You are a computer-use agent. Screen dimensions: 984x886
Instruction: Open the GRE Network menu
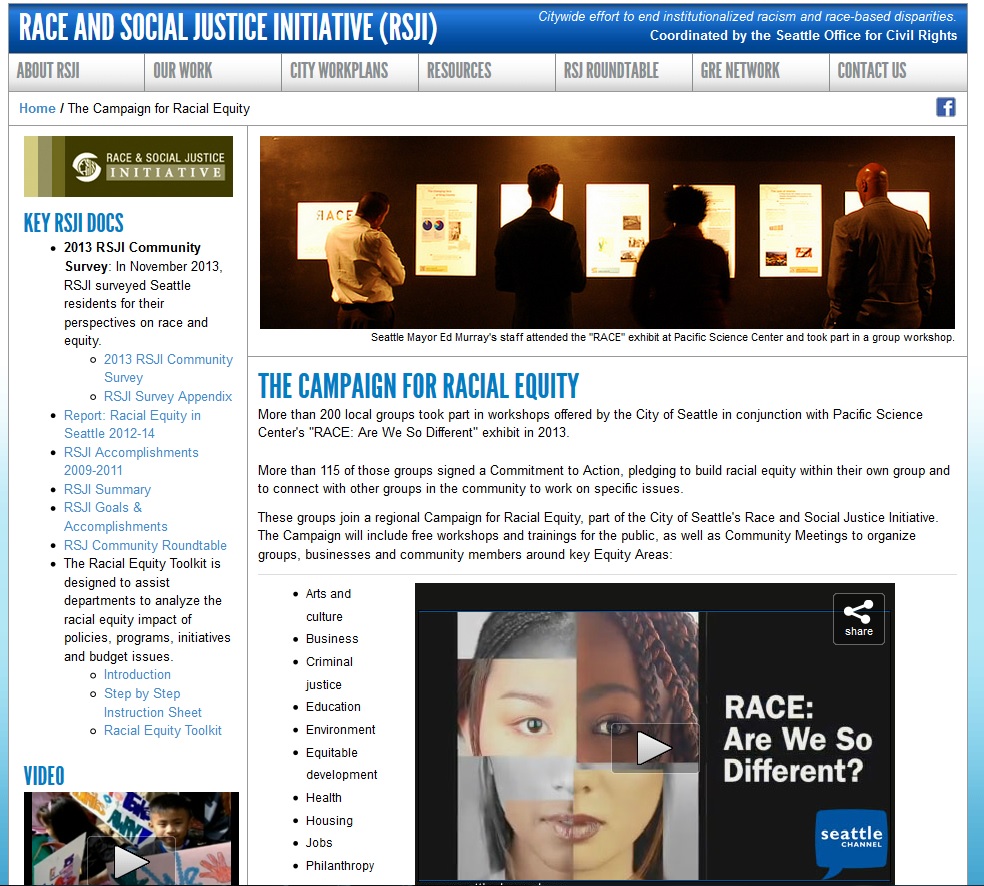click(x=741, y=71)
